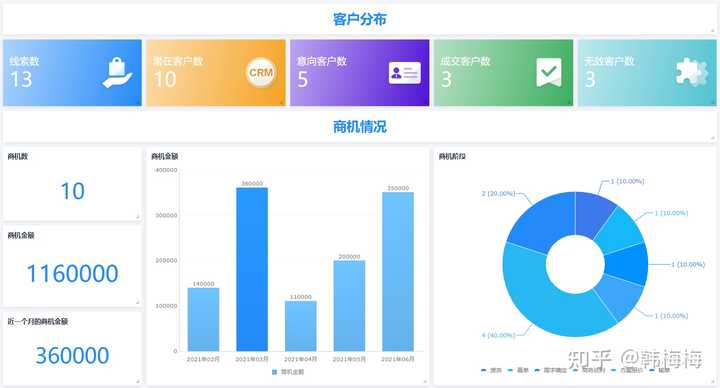This screenshot has width=720, height=388.
Task: Select the 2021年02月 bar
Action: [x=203, y=320]
